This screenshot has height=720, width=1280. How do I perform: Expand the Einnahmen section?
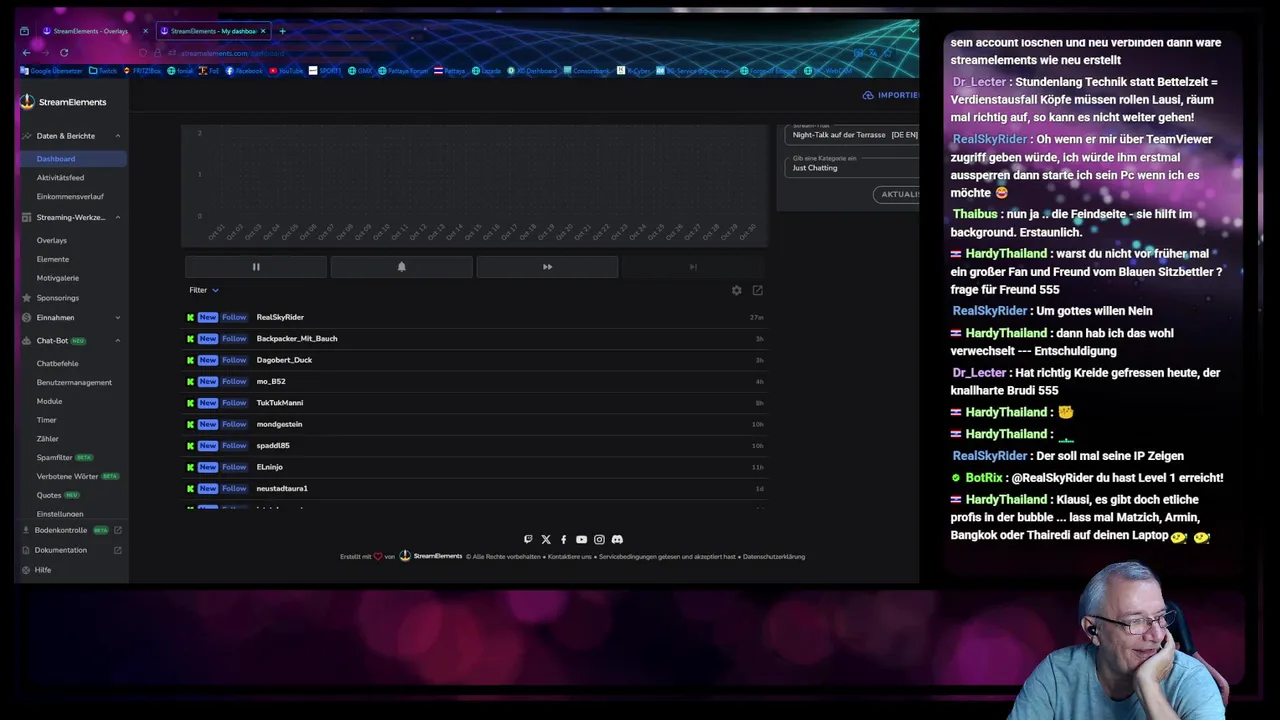tap(117, 318)
